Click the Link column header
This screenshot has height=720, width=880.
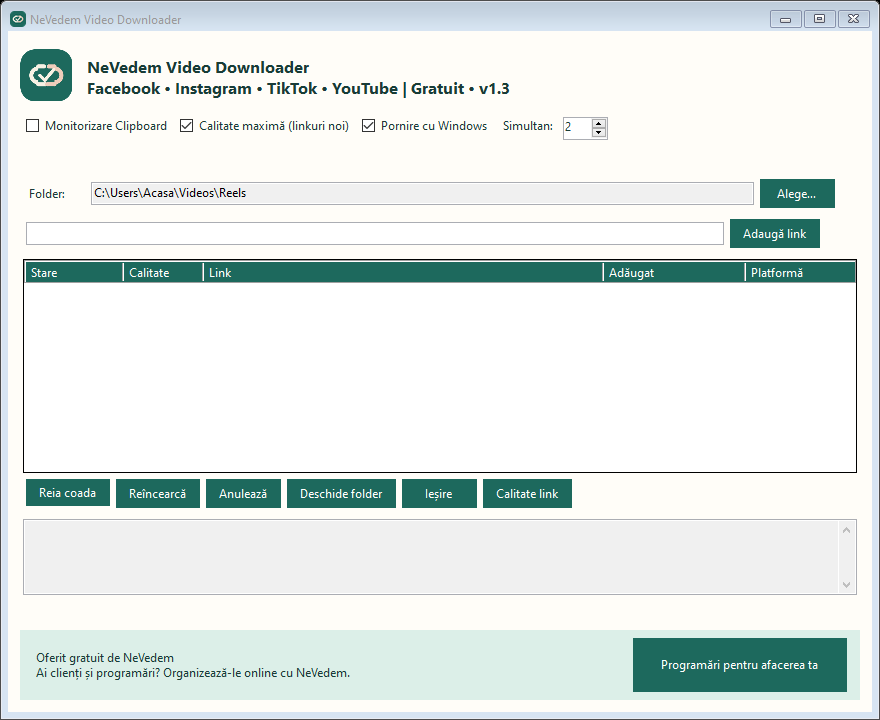403,273
